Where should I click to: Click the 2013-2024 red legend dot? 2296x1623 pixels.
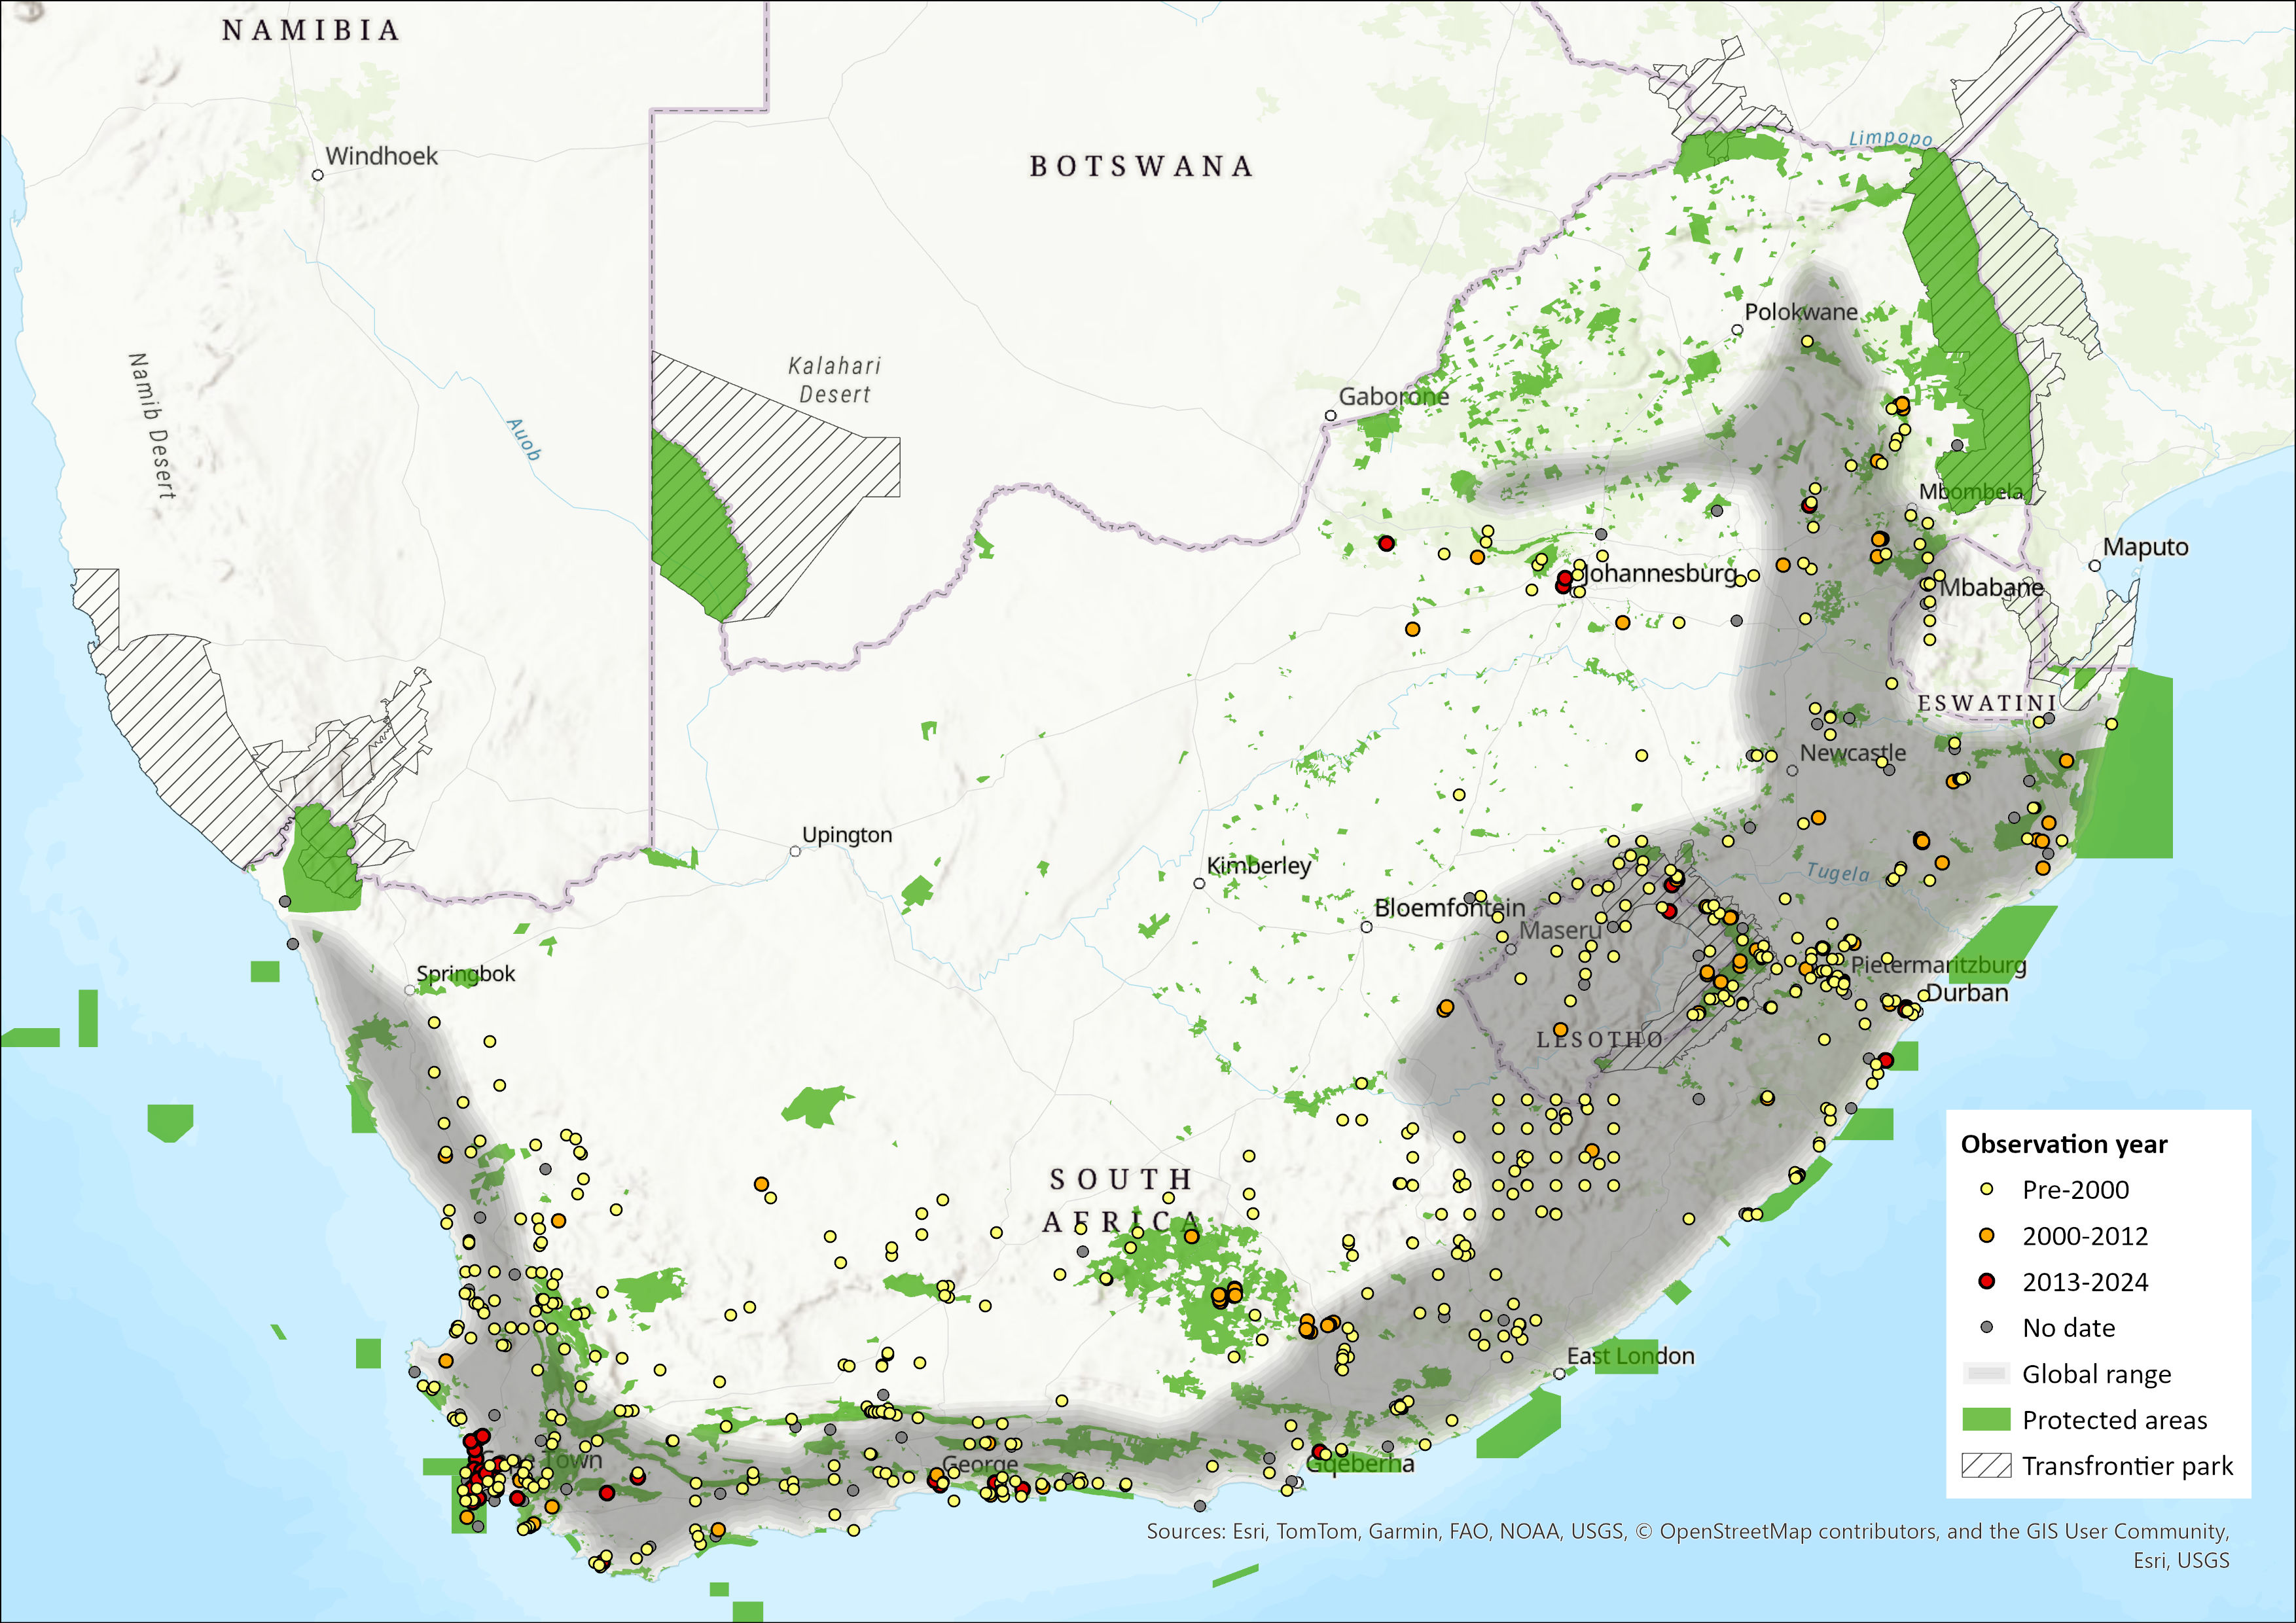(1986, 1281)
